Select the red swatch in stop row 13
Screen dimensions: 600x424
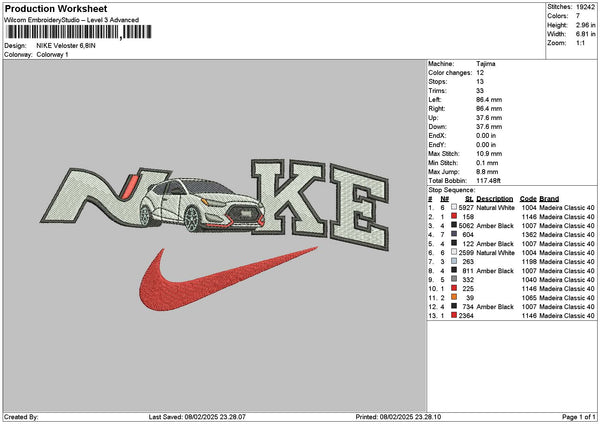point(454,316)
